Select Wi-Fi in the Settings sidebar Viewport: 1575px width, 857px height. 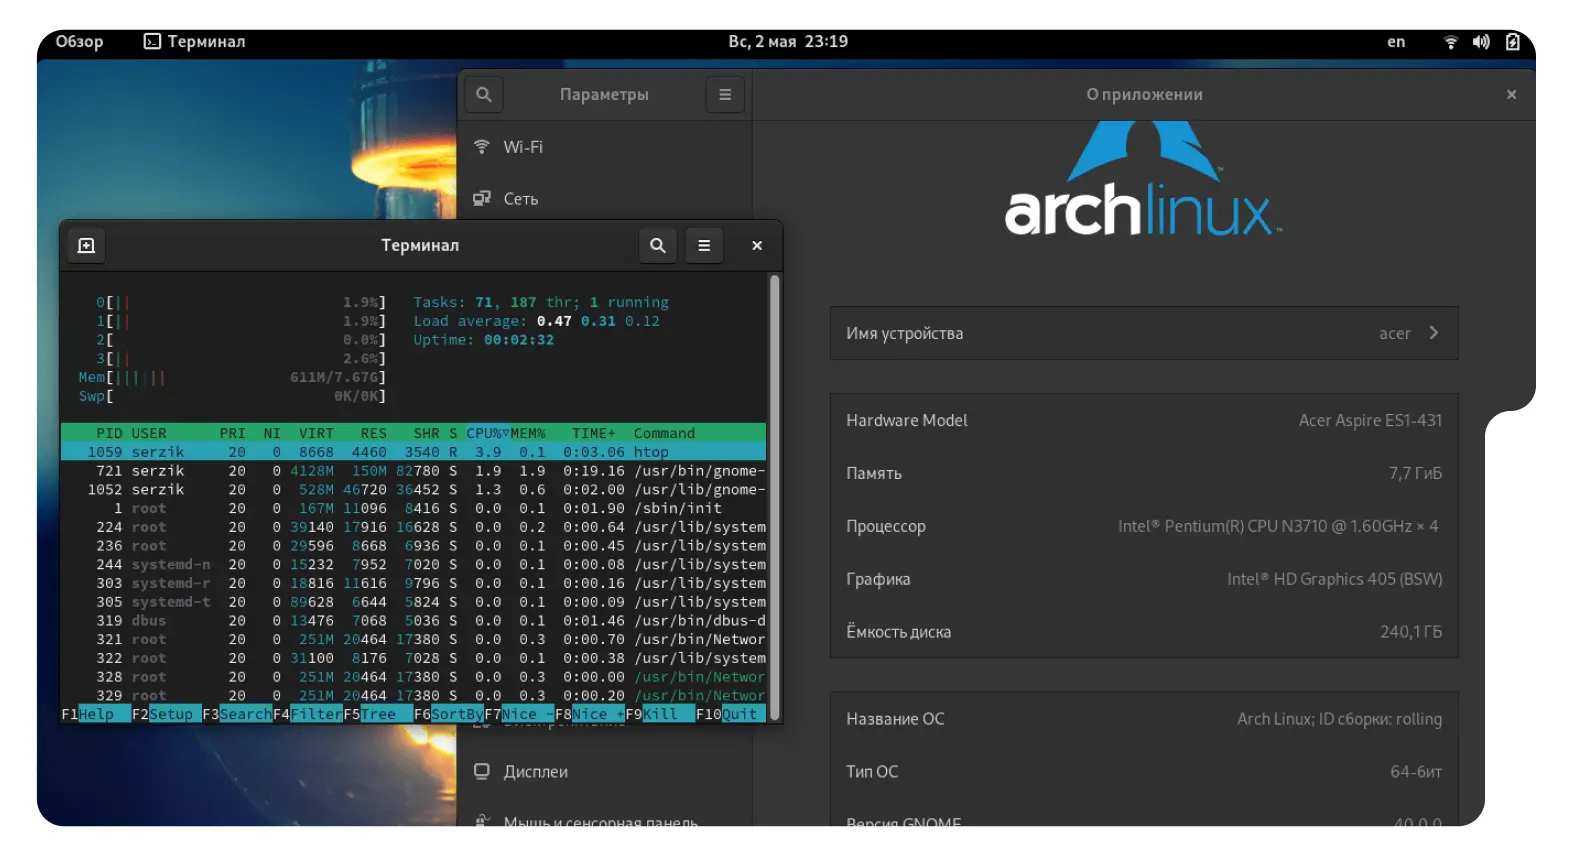(x=523, y=147)
